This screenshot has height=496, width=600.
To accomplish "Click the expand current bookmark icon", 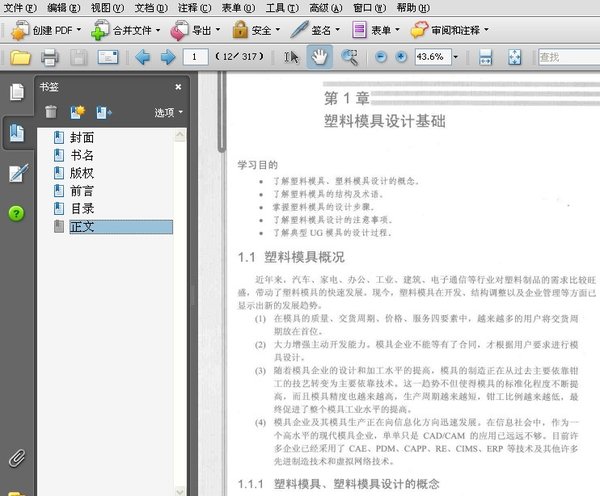I will pyautogui.click(x=104, y=112).
